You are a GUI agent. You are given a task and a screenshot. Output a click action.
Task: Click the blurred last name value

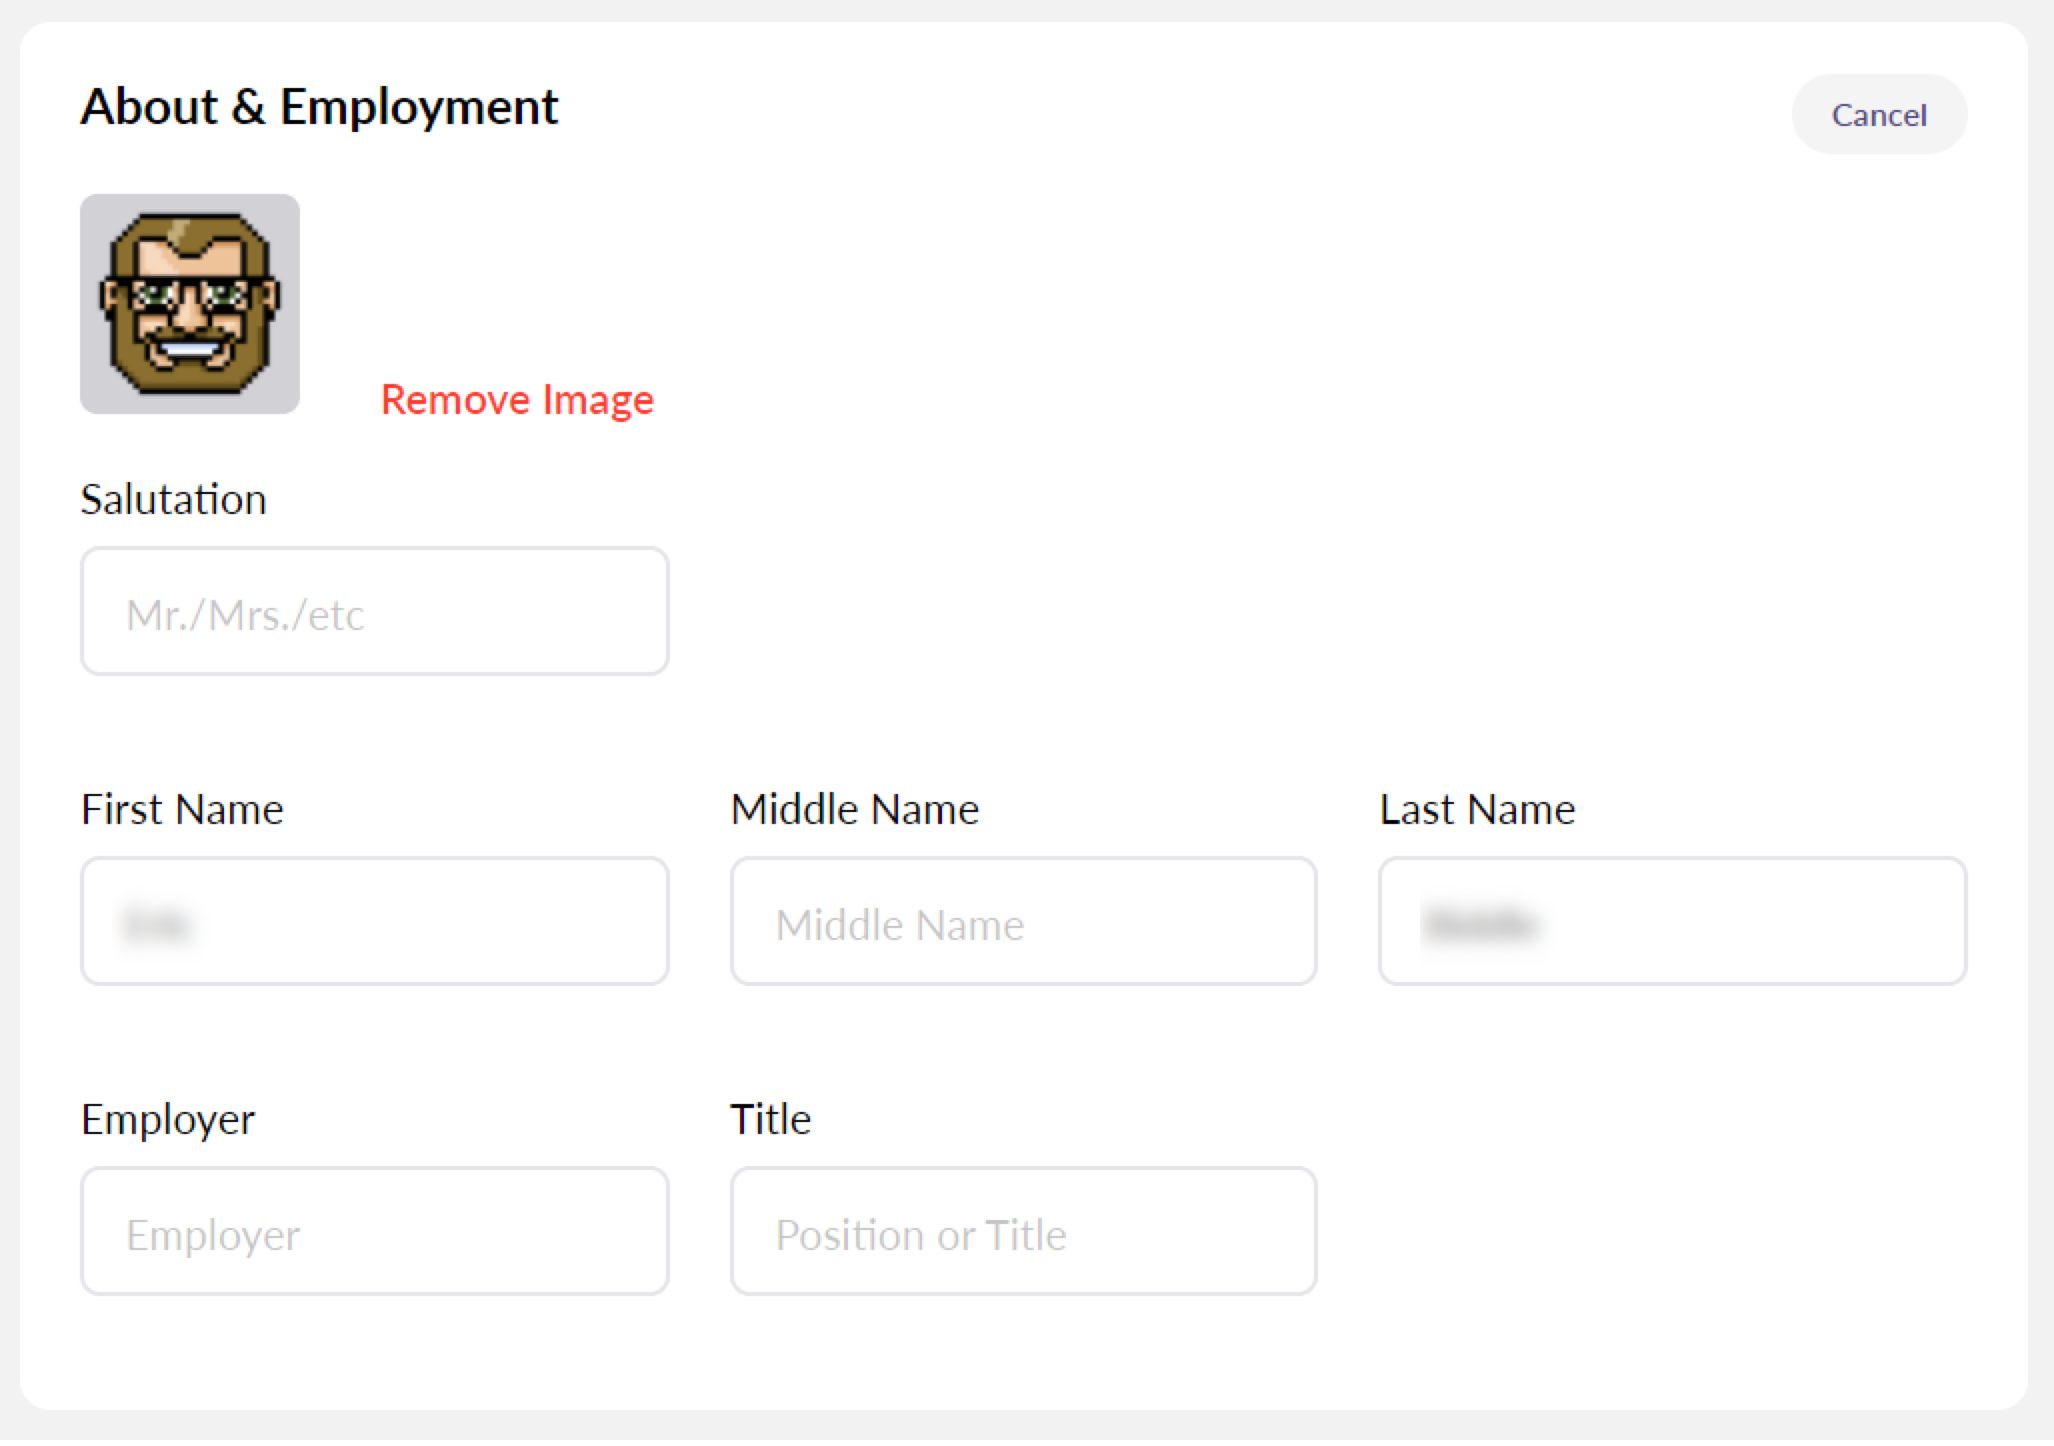[1481, 924]
